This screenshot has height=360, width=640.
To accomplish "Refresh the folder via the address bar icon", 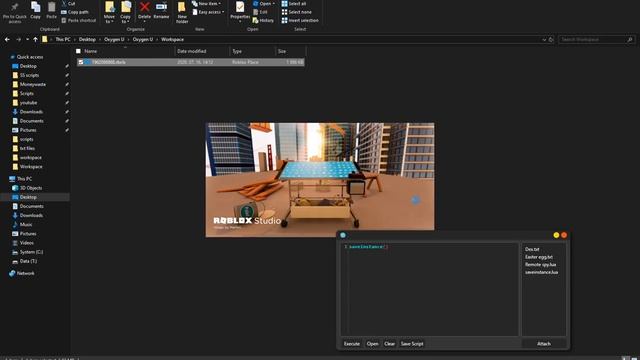I will click(x=551, y=40).
